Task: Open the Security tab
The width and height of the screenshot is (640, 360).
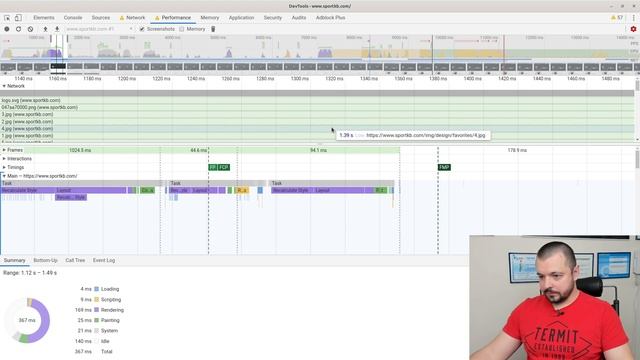Action: (x=273, y=18)
